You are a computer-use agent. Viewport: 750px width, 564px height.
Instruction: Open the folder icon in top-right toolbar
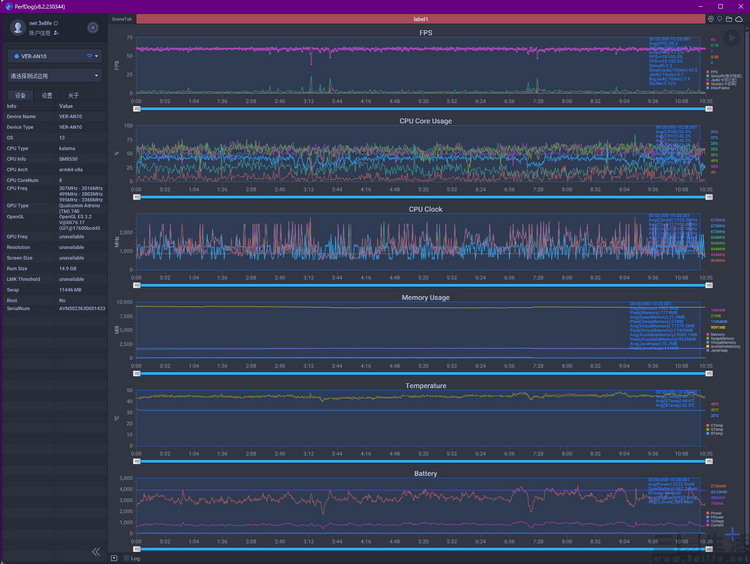pos(729,19)
